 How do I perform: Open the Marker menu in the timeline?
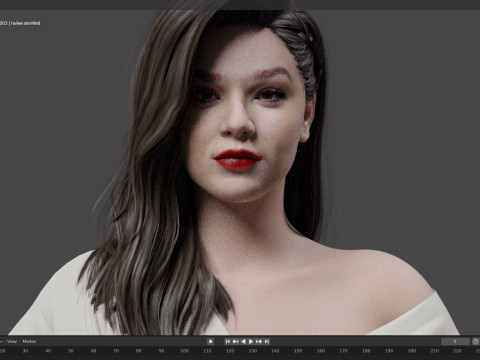pos(29,341)
